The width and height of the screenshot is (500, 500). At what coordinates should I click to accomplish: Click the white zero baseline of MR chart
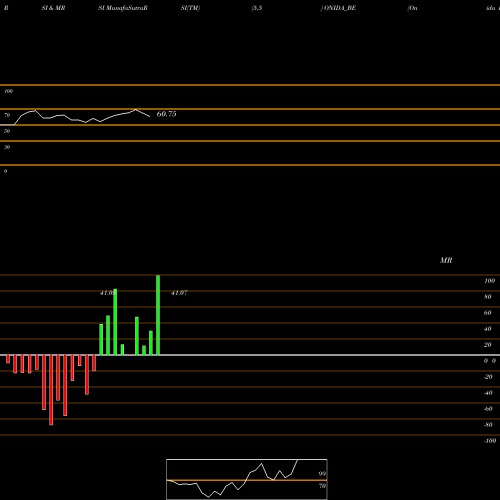(x=250, y=355)
